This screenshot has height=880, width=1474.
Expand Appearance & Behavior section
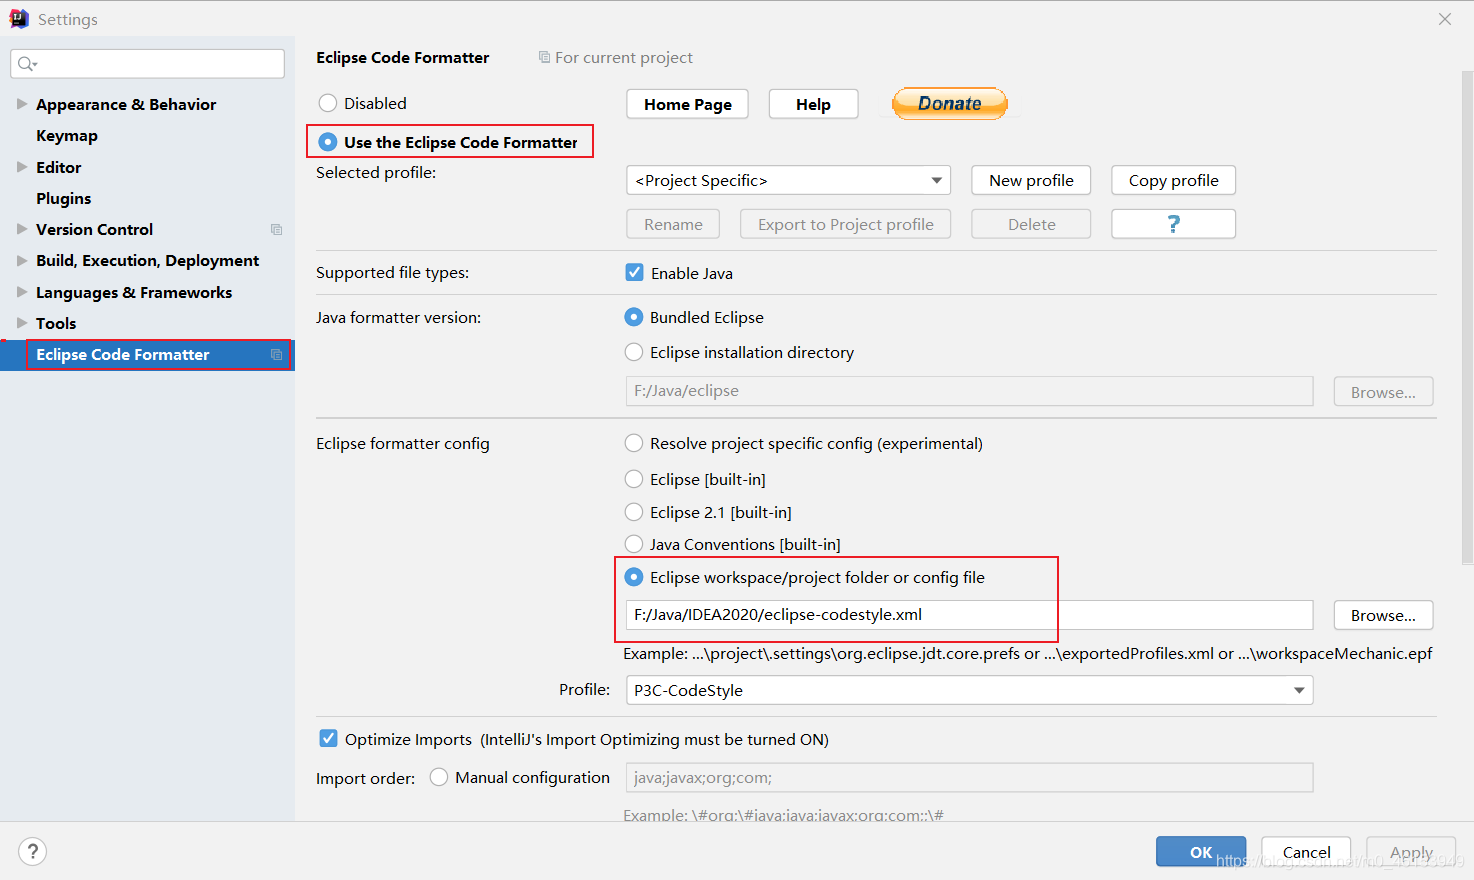coord(22,104)
